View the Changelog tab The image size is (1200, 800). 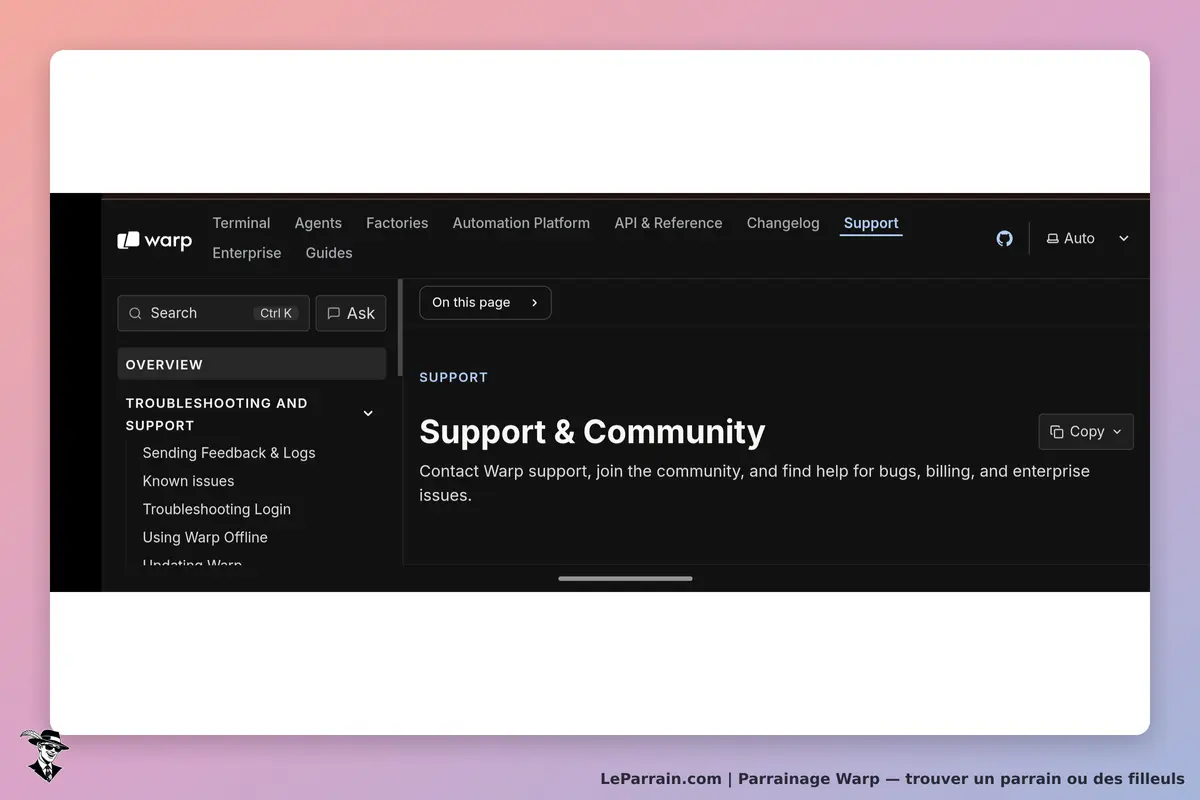783,223
